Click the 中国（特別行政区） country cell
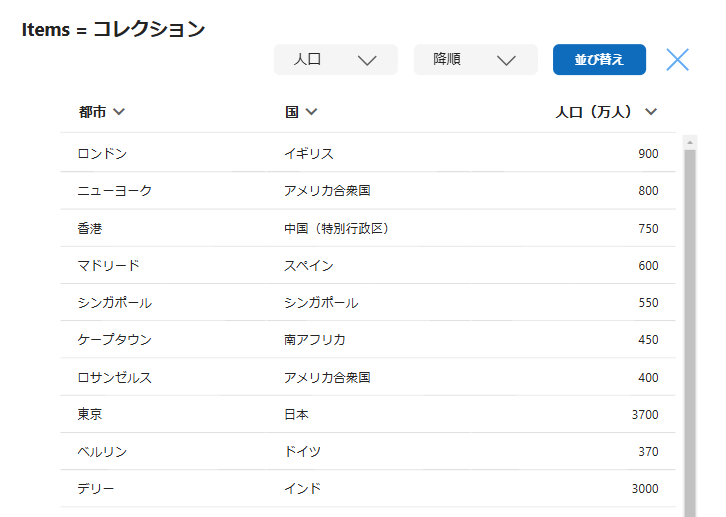The image size is (726, 517). 336,229
